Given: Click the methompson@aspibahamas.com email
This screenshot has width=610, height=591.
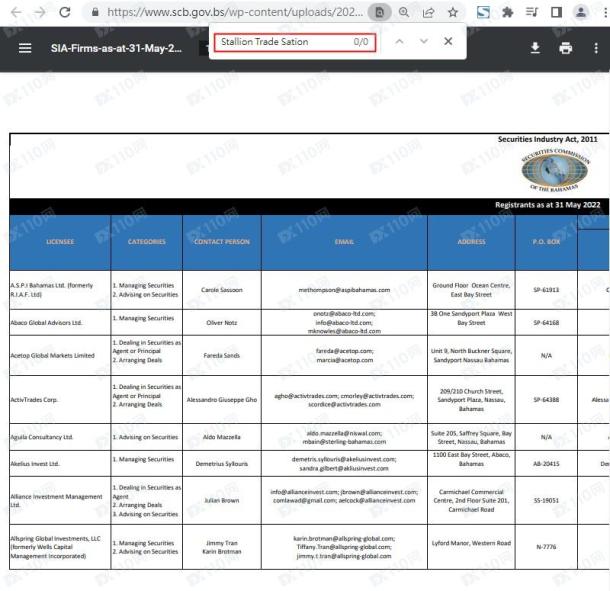Looking at the screenshot, I should [x=344, y=290].
